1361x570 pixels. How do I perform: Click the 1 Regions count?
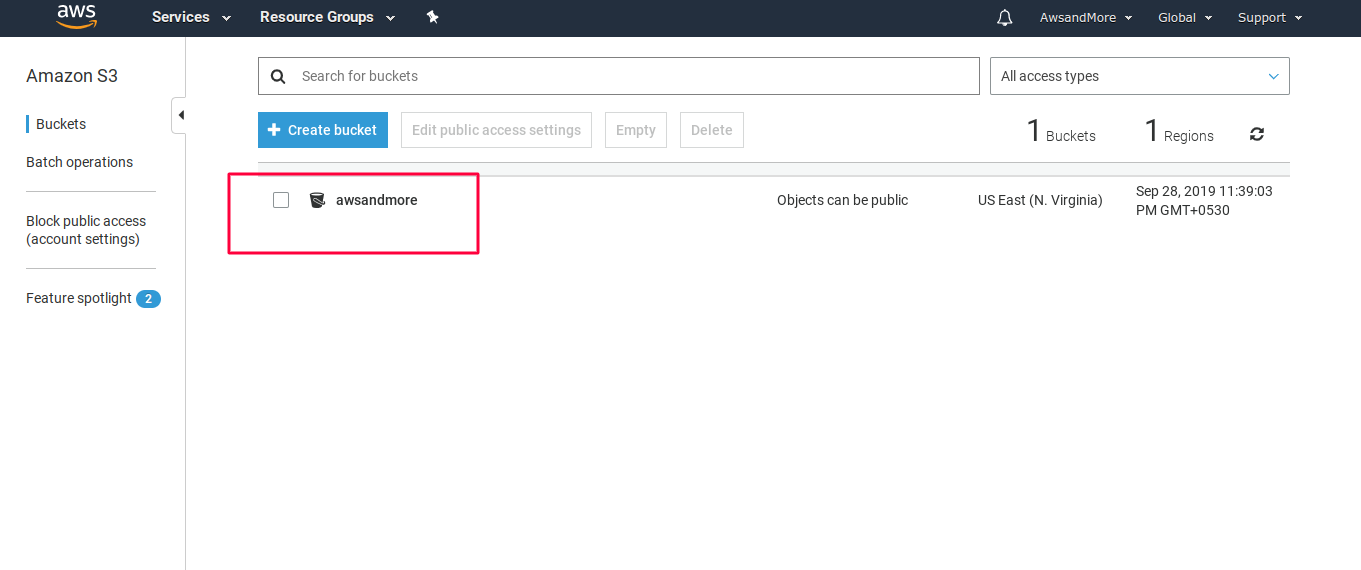(1179, 131)
